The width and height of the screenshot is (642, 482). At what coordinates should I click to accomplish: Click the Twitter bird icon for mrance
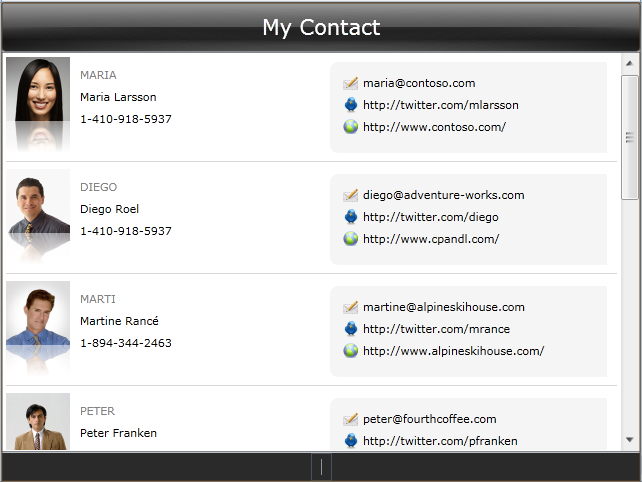coord(350,329)
